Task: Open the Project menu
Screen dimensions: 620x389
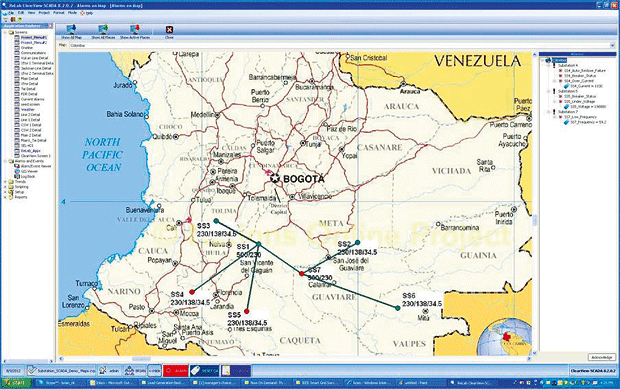Action: click(x=44, y=13)
